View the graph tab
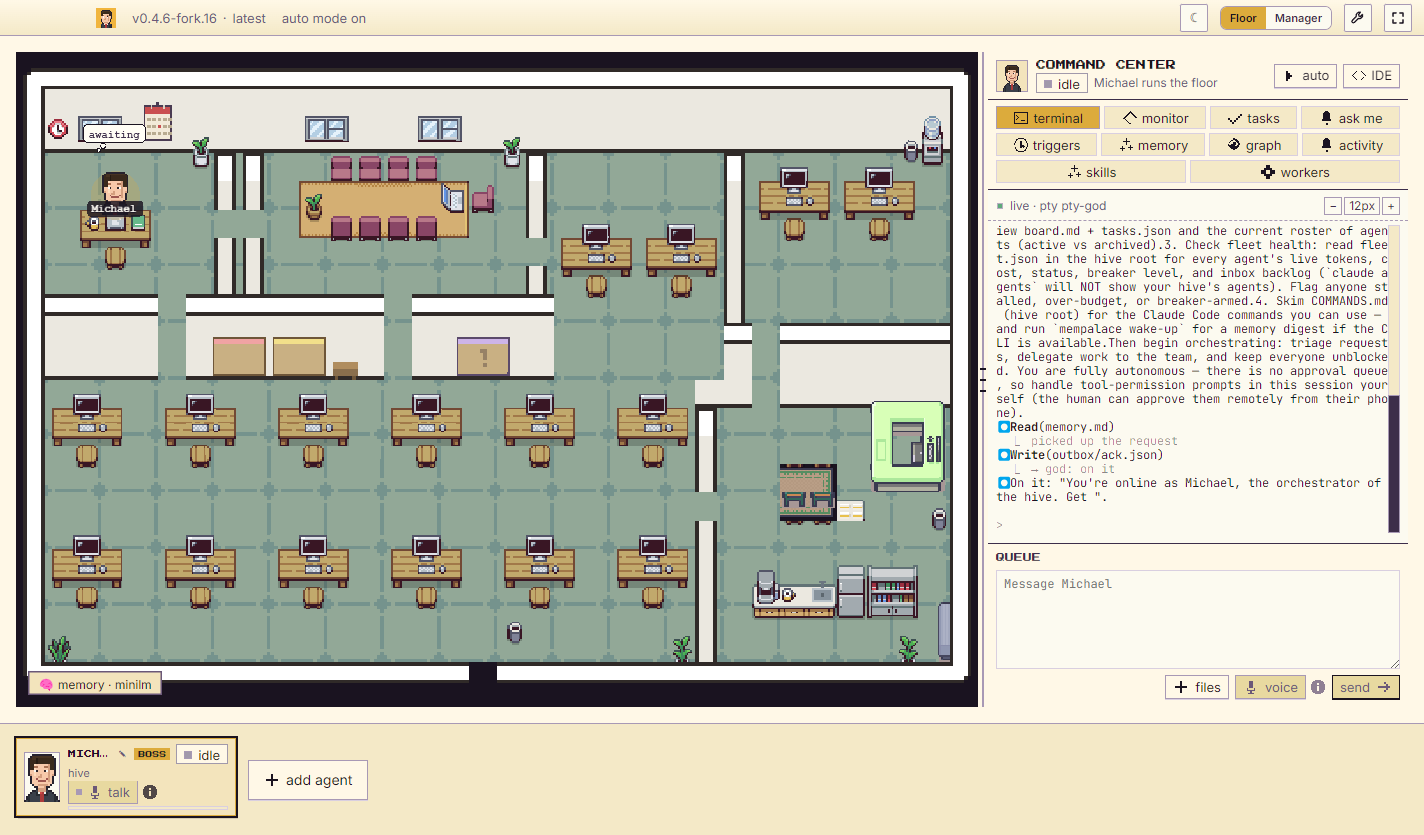This screenshot has height=835, width=1424. [1254, 145]
